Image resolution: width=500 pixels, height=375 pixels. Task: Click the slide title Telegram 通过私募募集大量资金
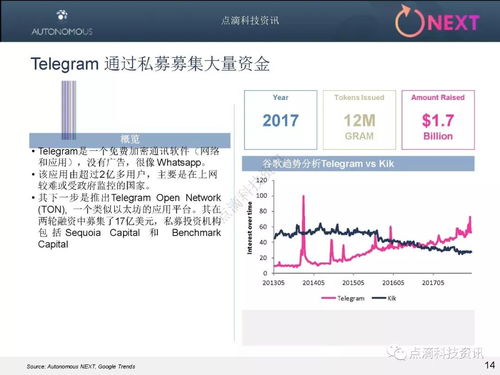pos(150,64)
